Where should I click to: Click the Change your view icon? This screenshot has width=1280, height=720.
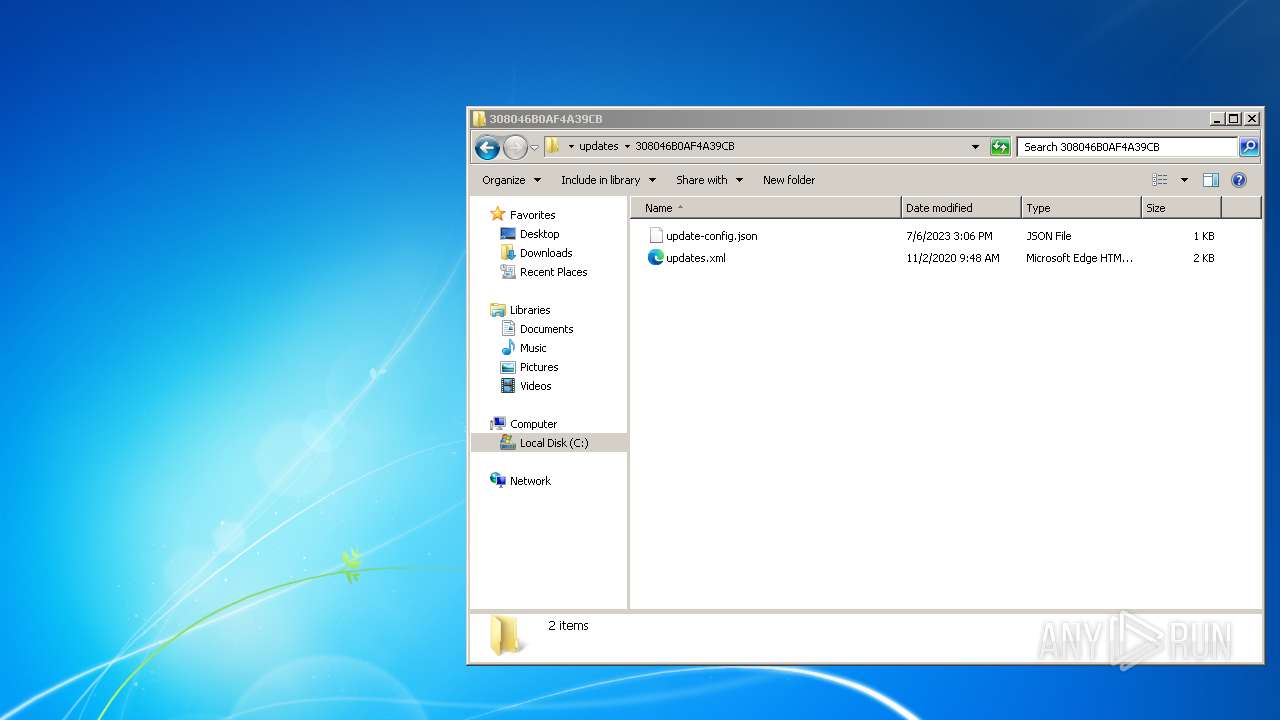coord(1160,180)
